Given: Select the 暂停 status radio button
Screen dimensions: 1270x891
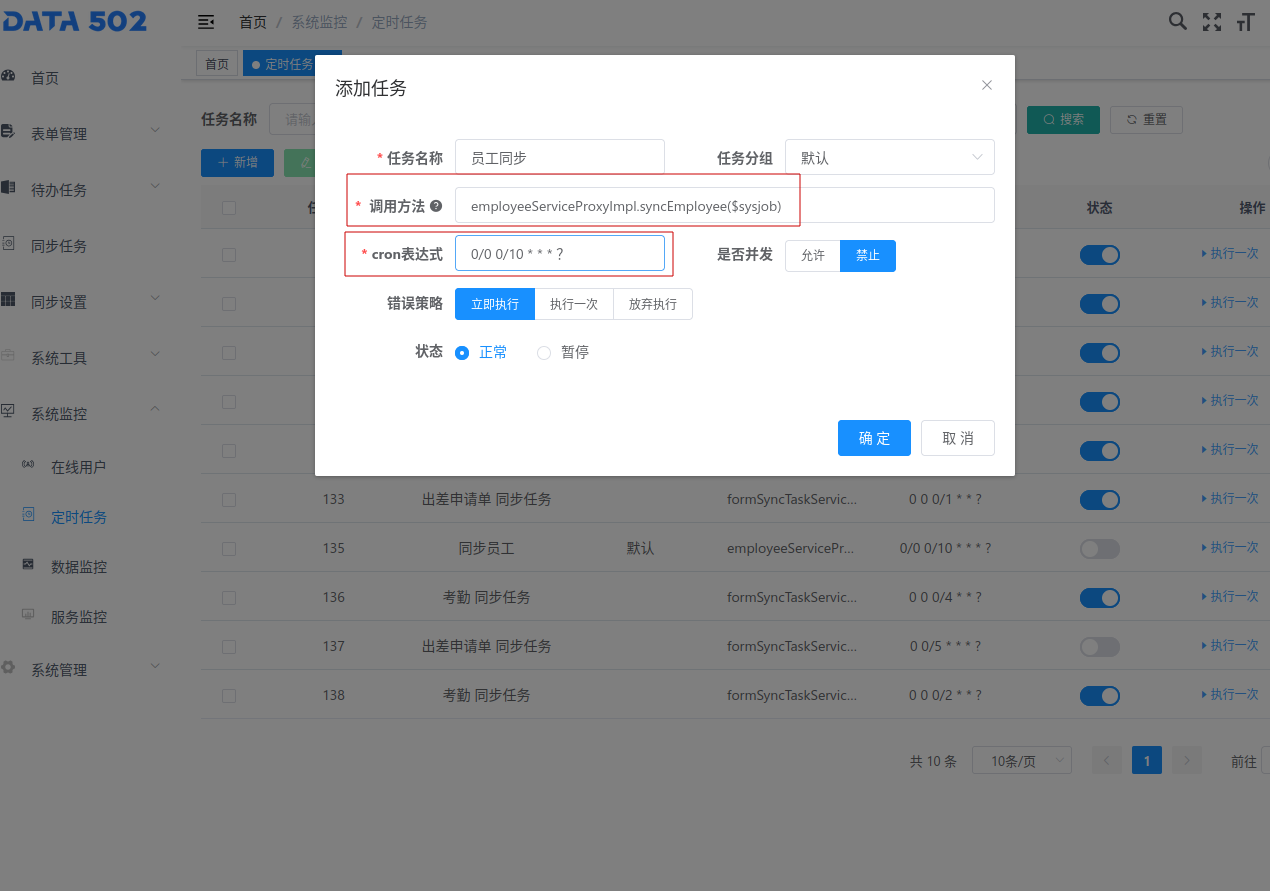Looking at the screenshot, I should tap(544, 353).
